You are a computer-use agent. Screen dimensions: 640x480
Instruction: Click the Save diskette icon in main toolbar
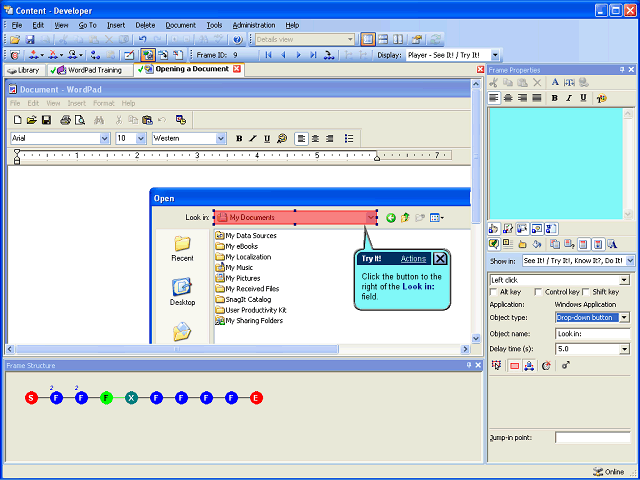[x=30, y=40]
